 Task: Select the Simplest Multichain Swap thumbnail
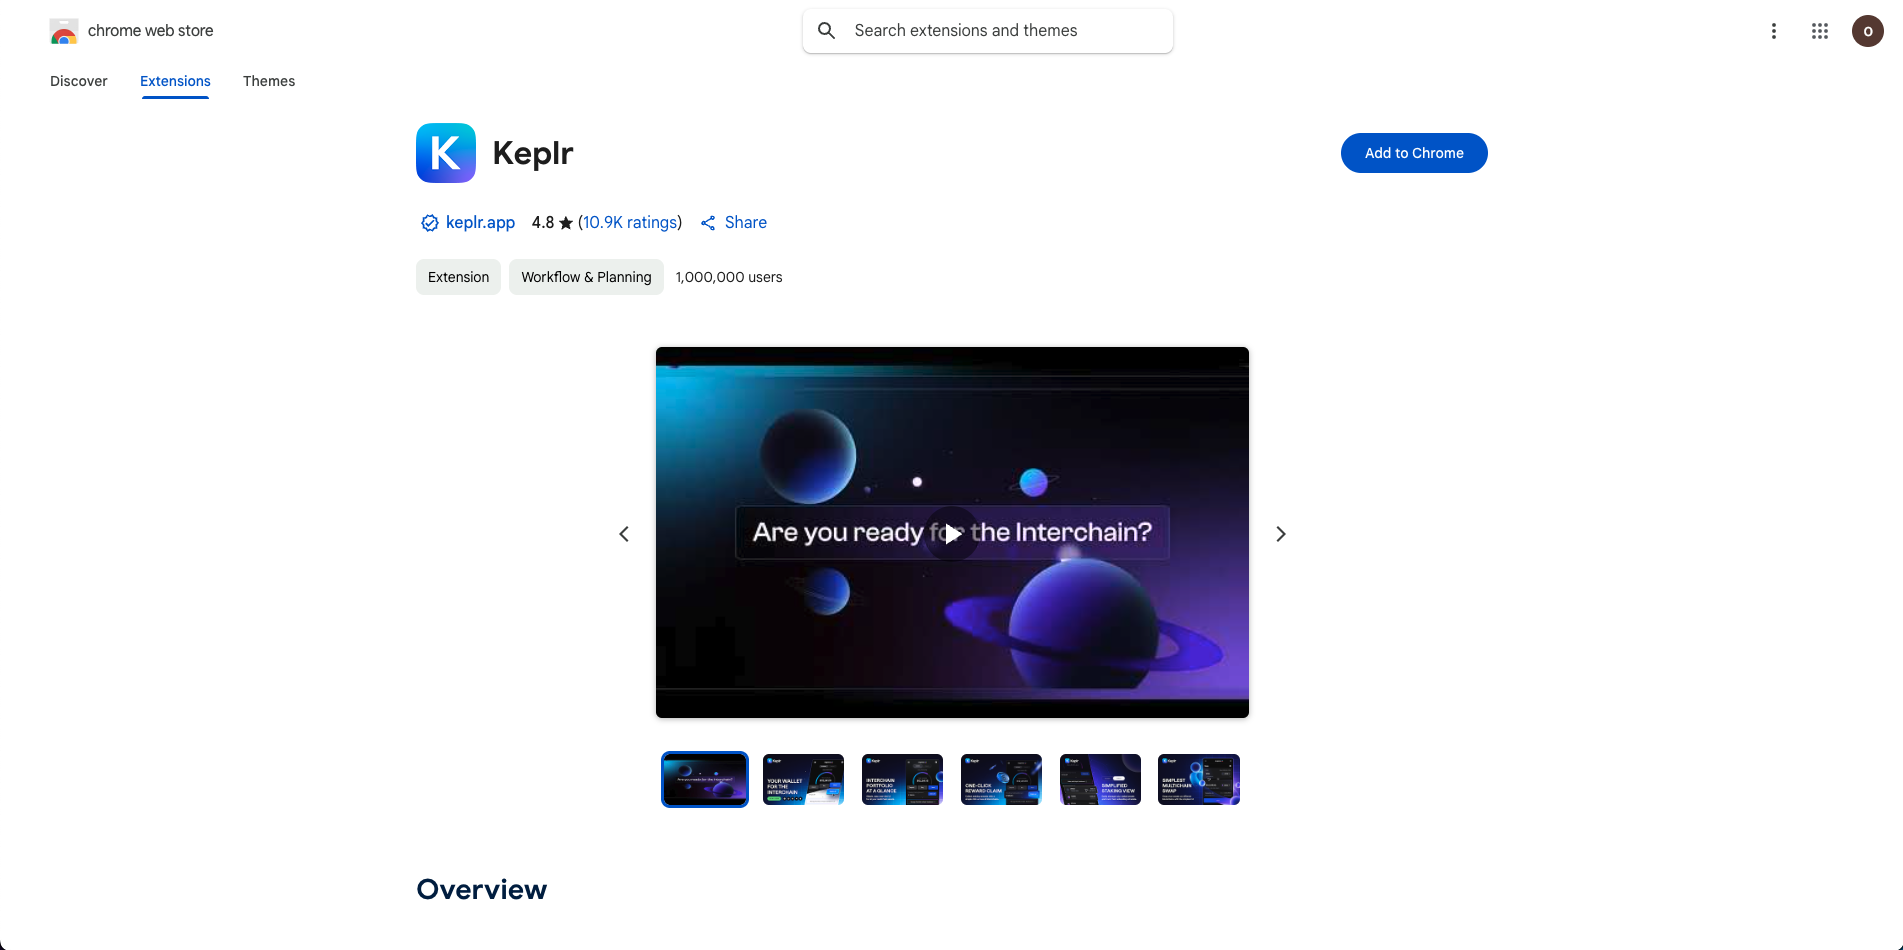(x=1199, y=779)
